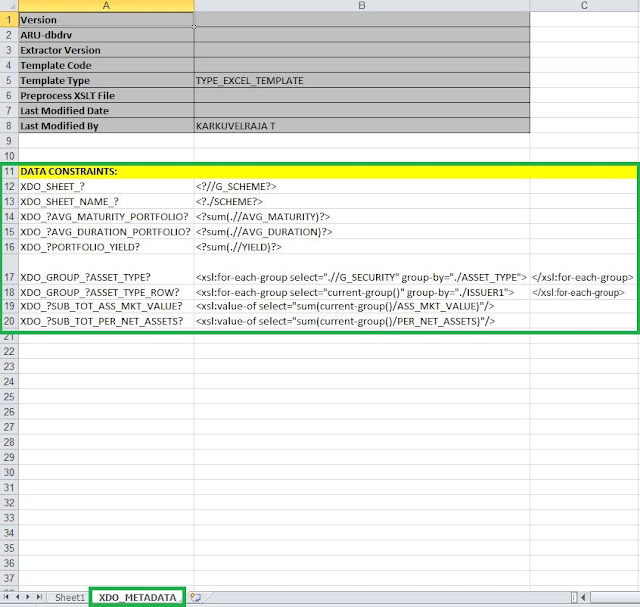Click the 'Preprocess XSLT File' cell
The height and width of the screenshot is (607, 640).
(x=106, y=96)
